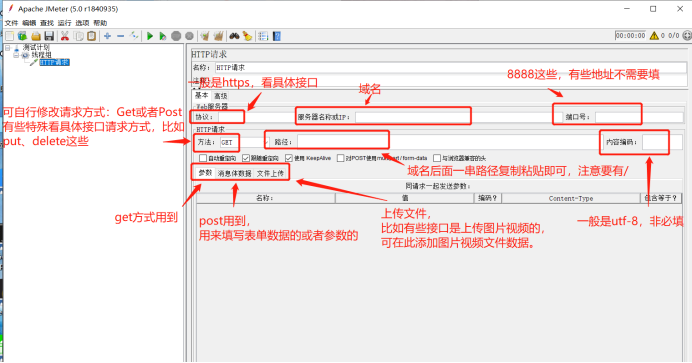Click the New test plan icon
Viewport: 692px width, 363px height.
pyautogui.click(x=10, y=36)
